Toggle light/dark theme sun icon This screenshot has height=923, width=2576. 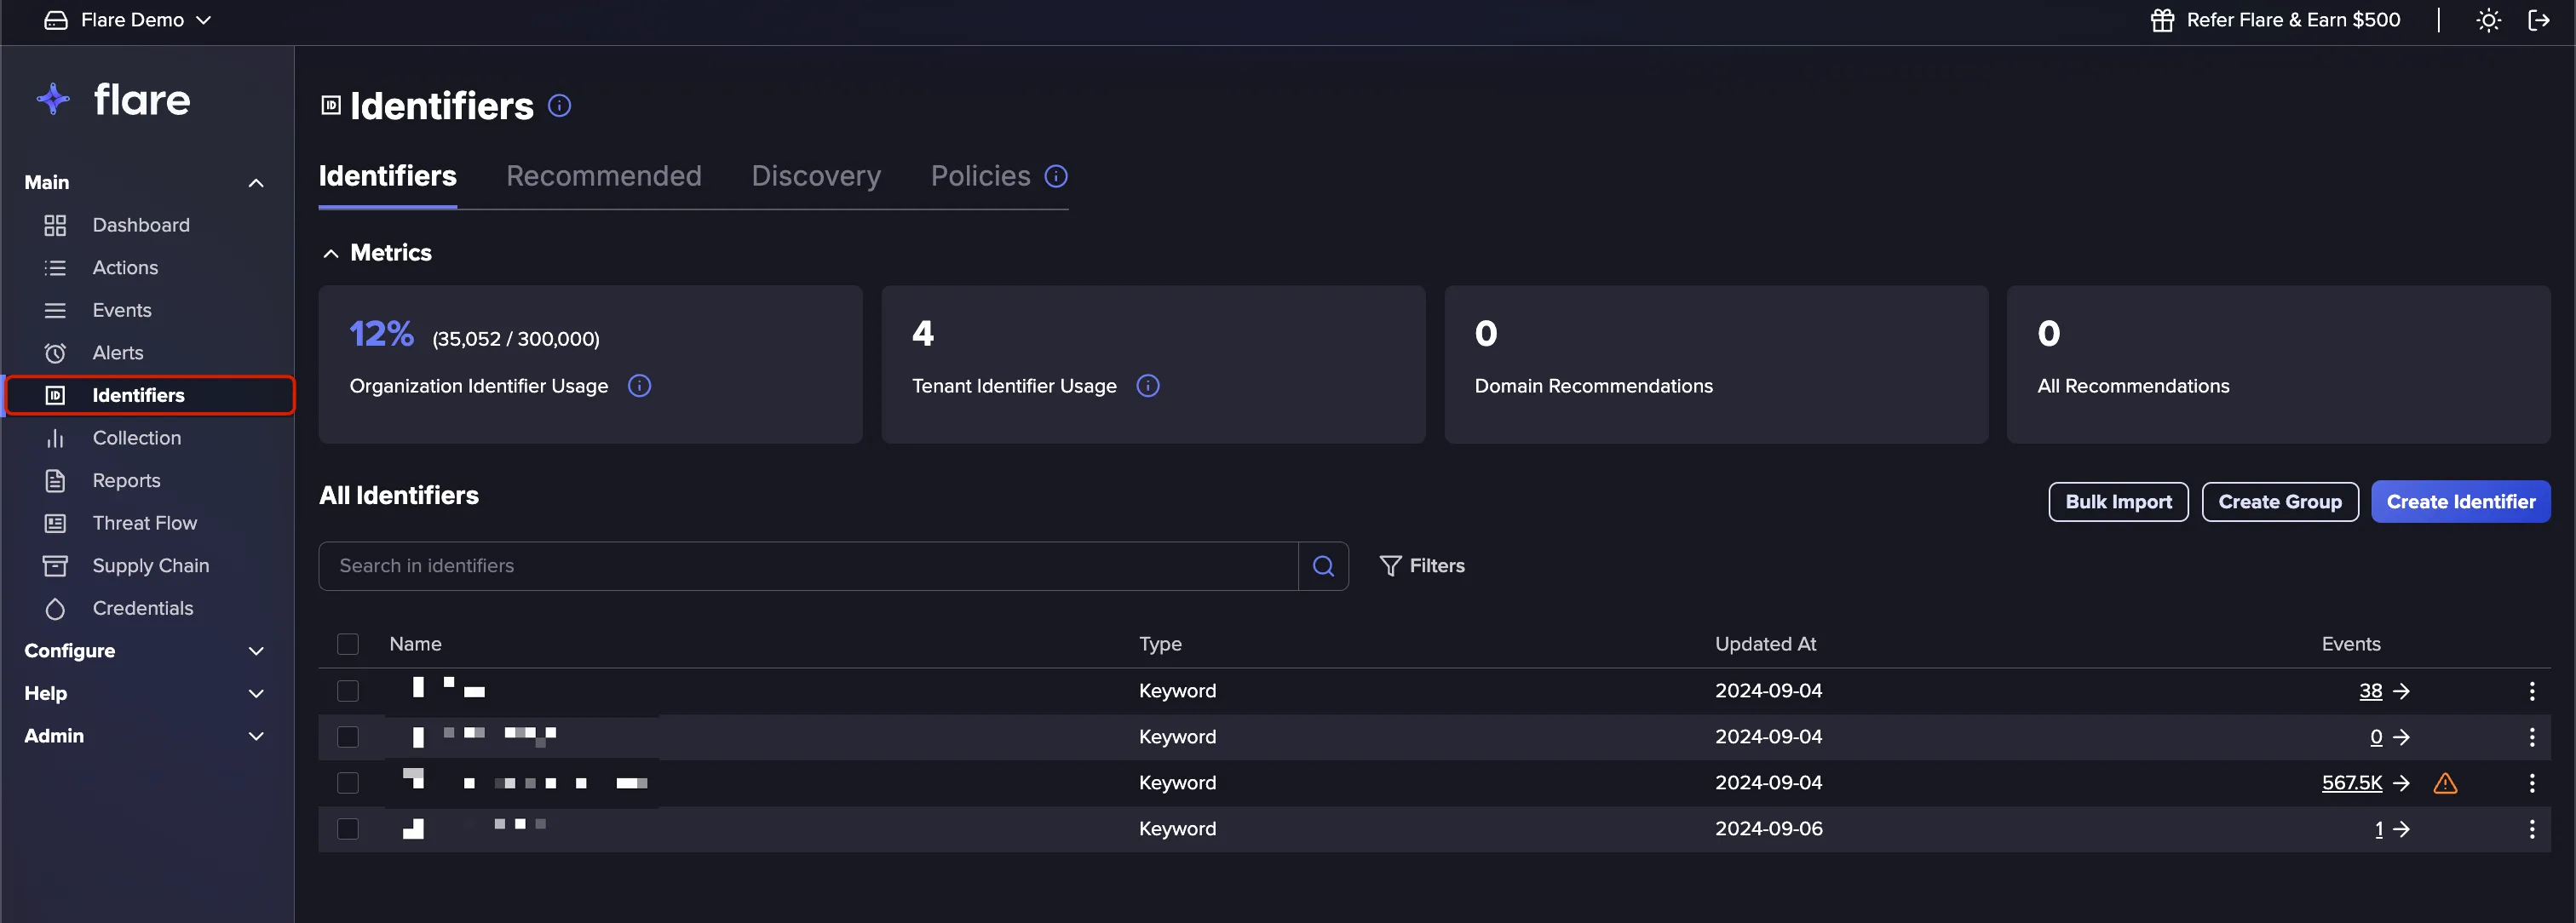pyautogui.click(x=2488, y=20)
